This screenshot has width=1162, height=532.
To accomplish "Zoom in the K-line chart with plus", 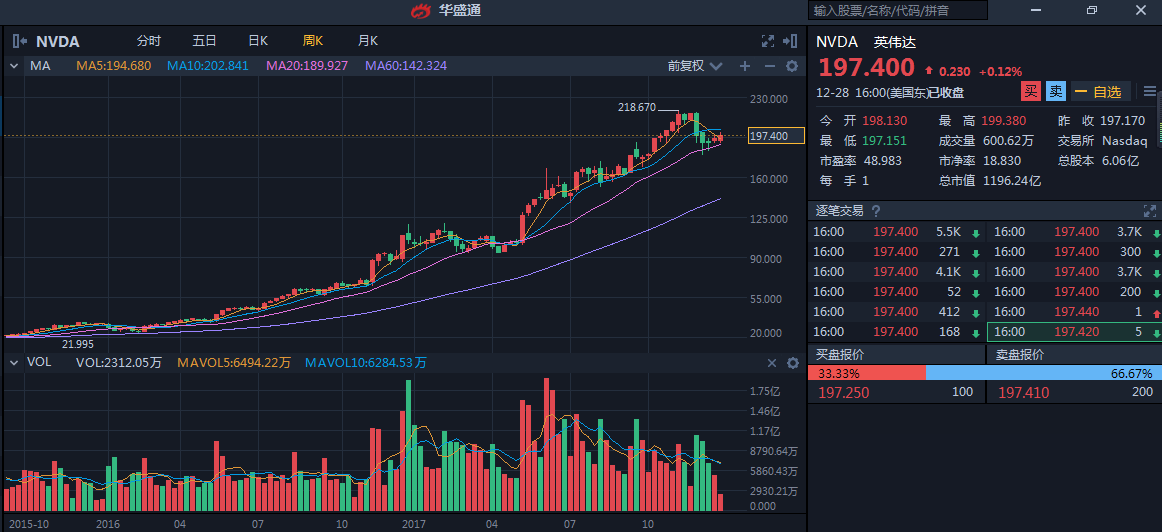I will point(744,66).
